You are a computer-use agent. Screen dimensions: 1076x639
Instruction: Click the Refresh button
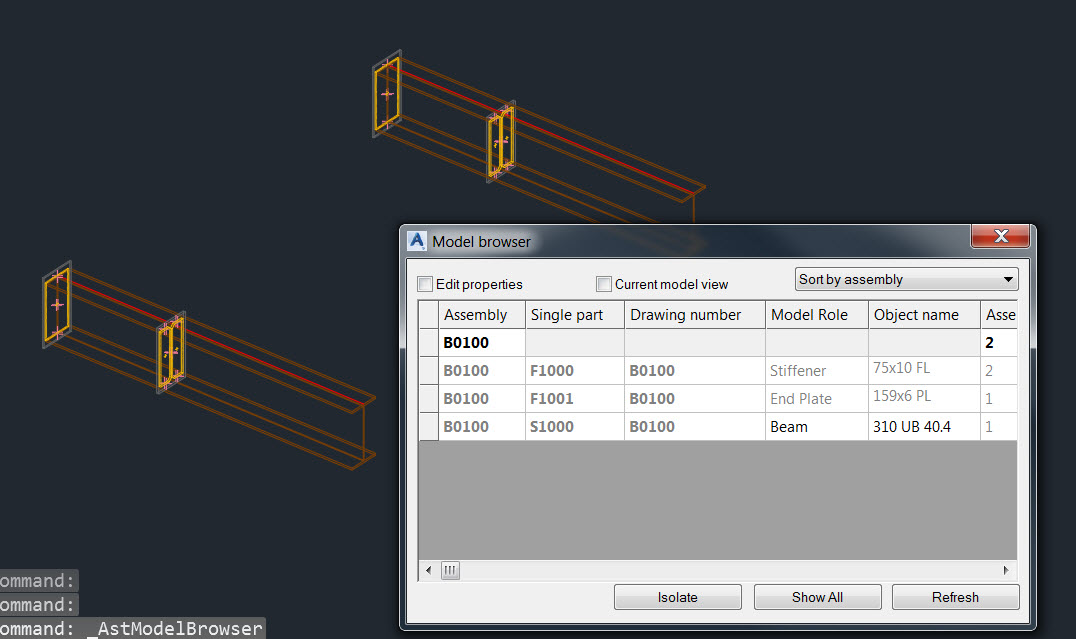(955, 597)
